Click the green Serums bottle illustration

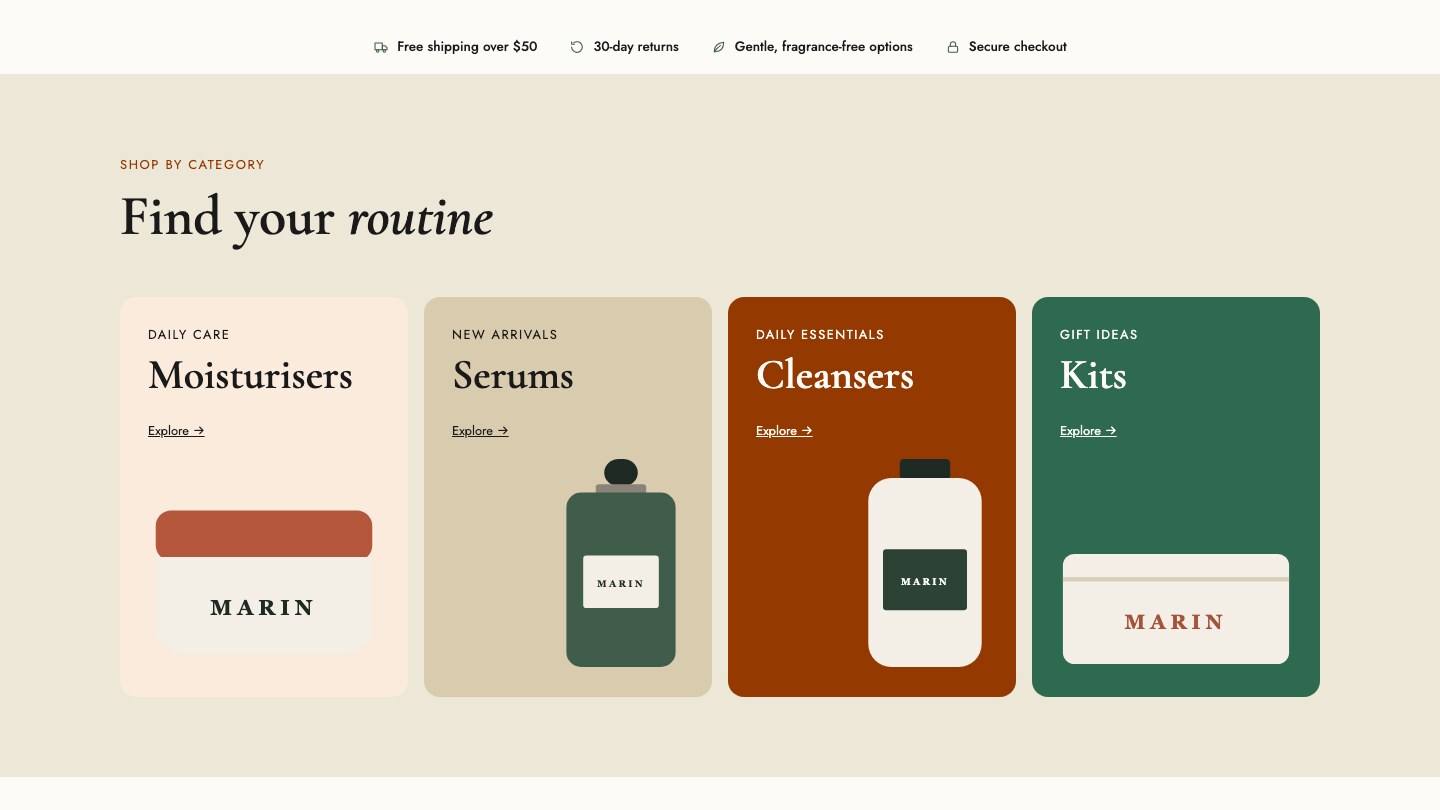tap(621, 563)
